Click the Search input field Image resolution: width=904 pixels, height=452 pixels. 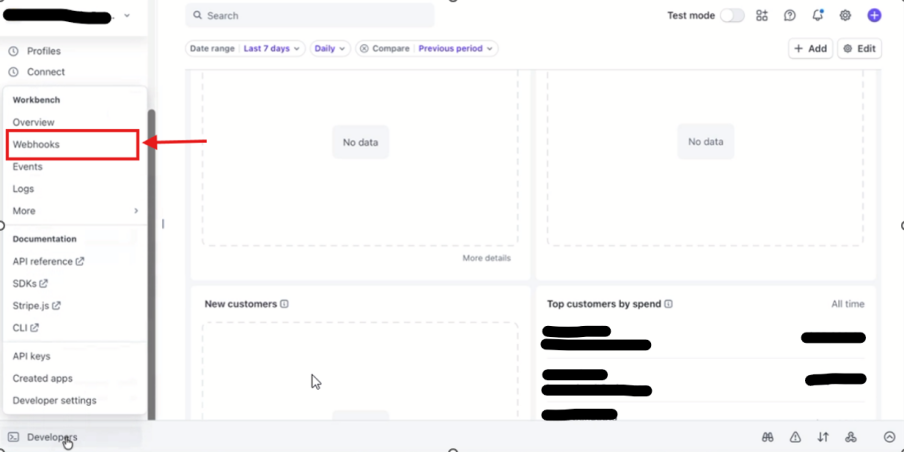(310, 16)
